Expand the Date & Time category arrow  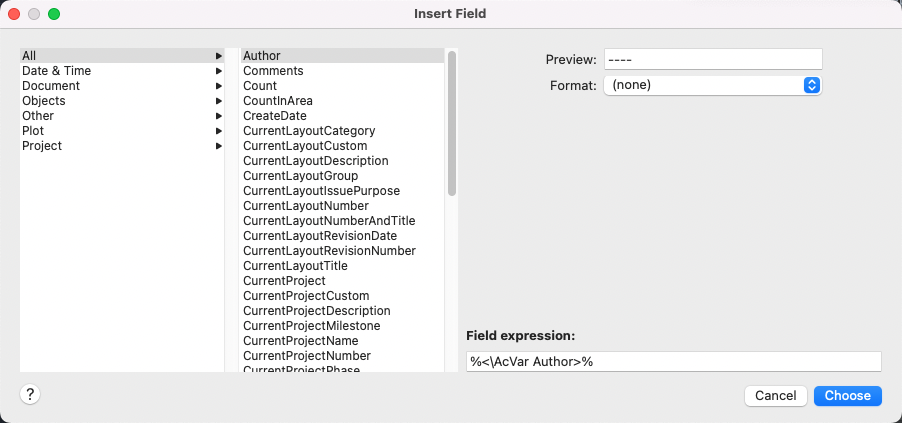point(218,71)
